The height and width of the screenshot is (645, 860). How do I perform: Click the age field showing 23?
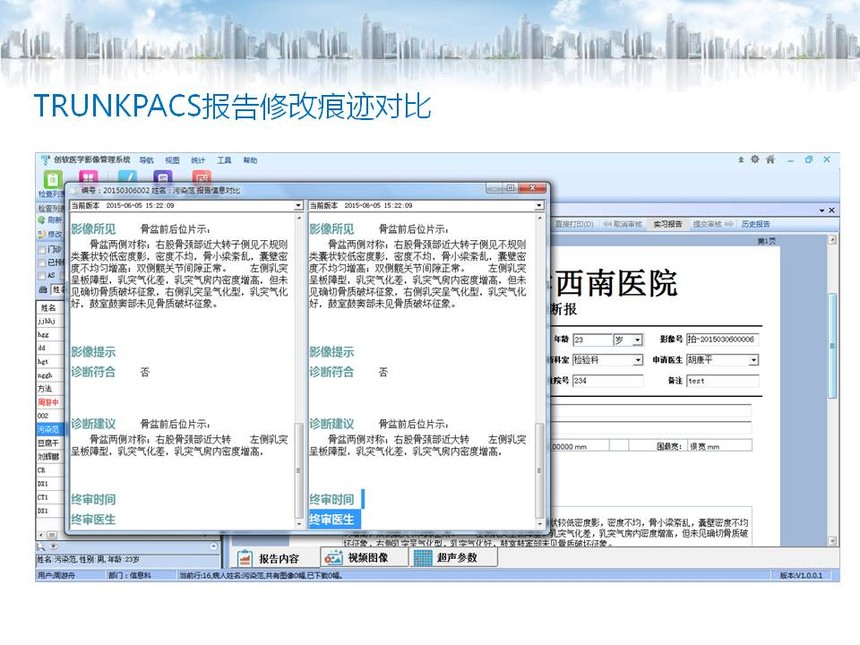592,340
